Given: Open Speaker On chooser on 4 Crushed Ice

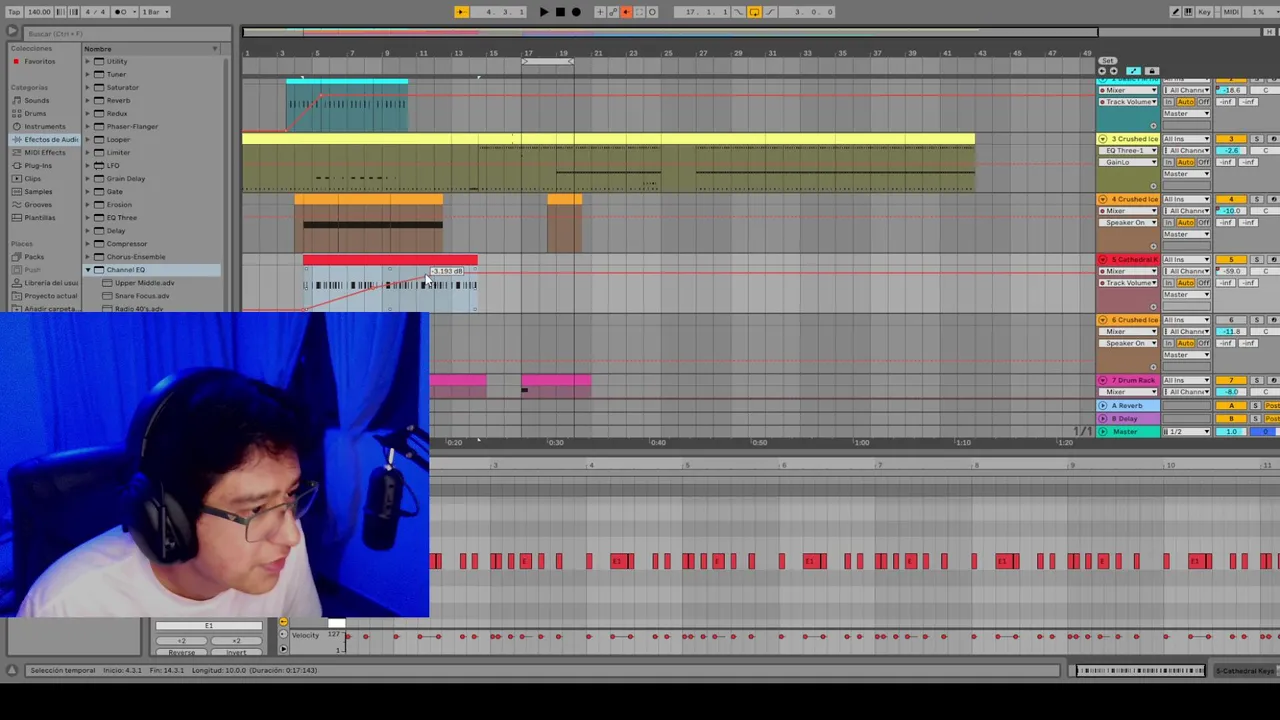Looking at the screenshot, I should pos(1128,223).
